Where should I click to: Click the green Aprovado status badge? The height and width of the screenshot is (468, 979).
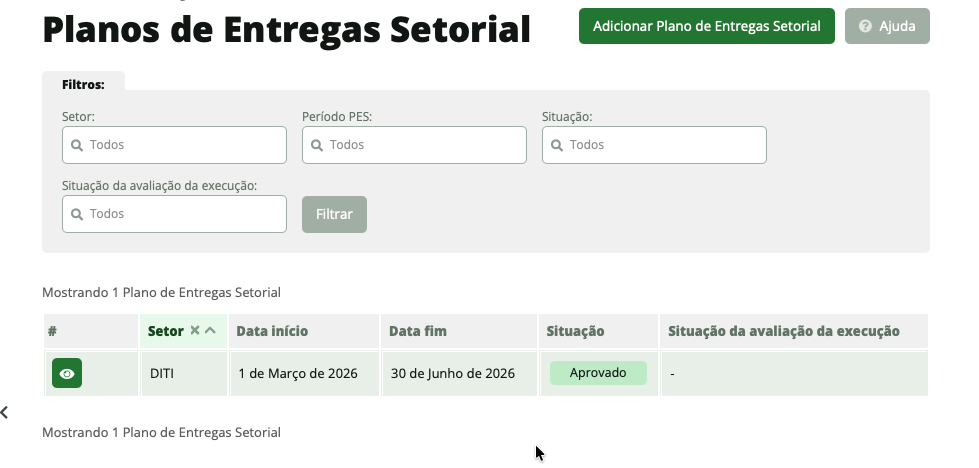(598, 373)
